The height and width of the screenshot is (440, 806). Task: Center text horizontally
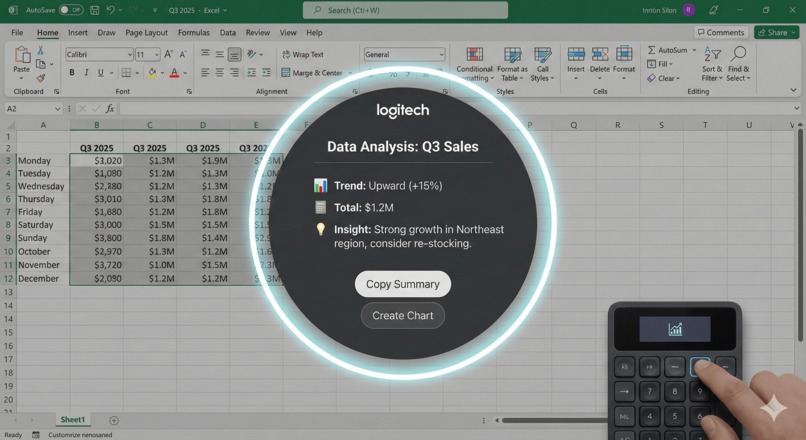pyautogui.click(x=219, y=72)
